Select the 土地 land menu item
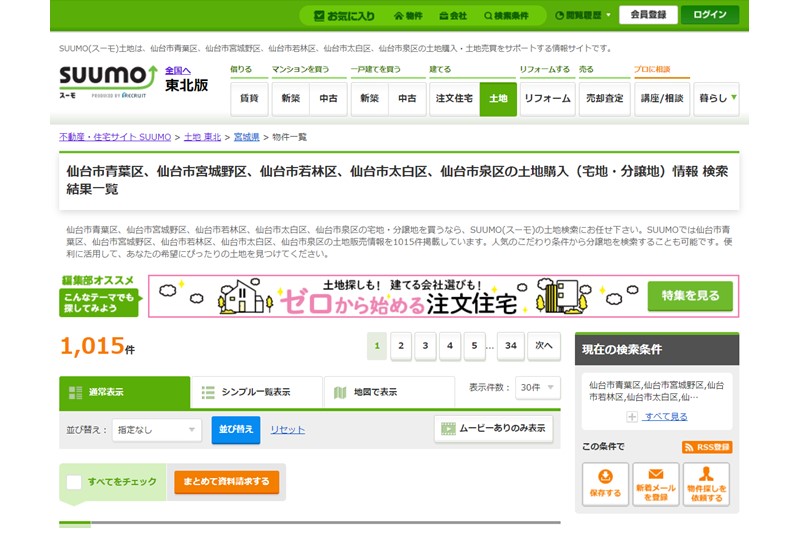 [498, 98]
